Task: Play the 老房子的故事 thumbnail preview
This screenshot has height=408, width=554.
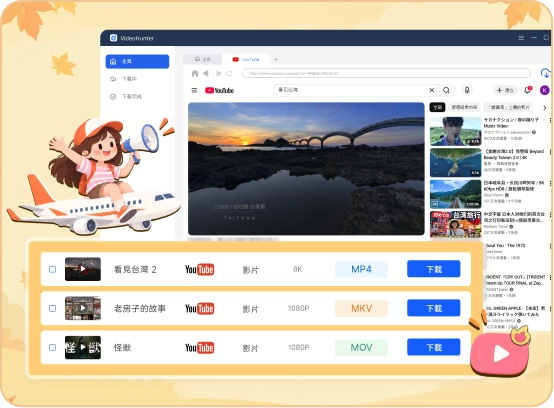Action: coord(83,308)
